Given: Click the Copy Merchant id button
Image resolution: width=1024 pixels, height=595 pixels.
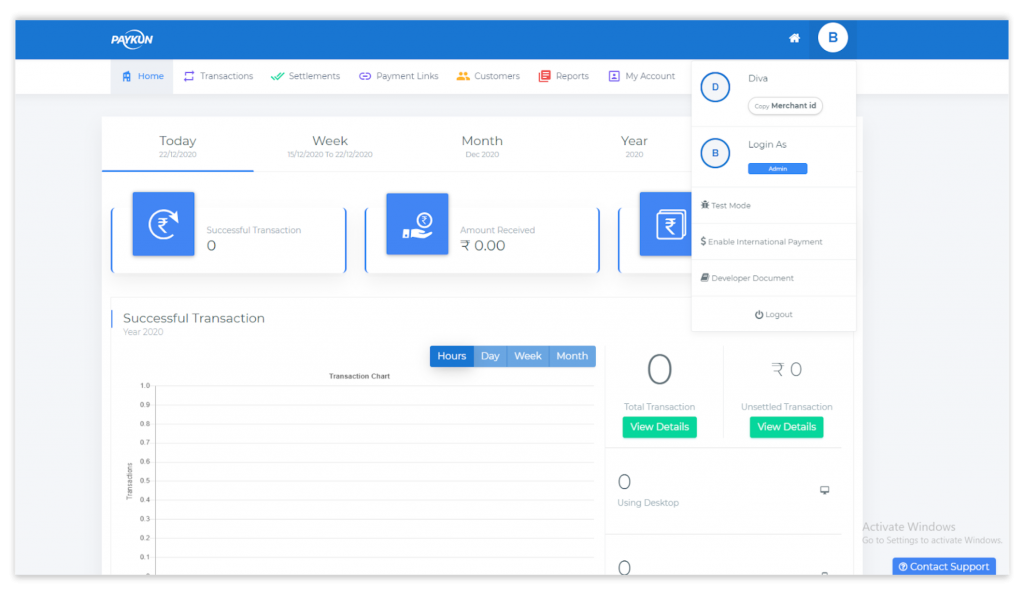Looking at the screenshot, I should [785, 106].
